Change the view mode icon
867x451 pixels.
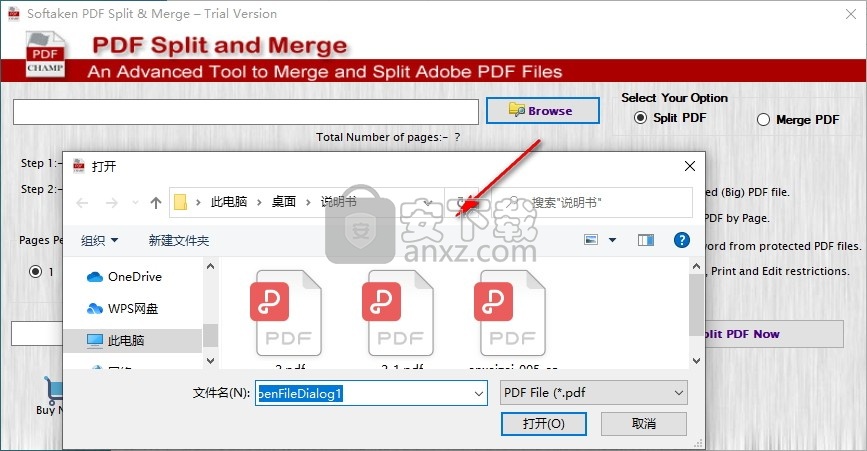coord(591,240)
